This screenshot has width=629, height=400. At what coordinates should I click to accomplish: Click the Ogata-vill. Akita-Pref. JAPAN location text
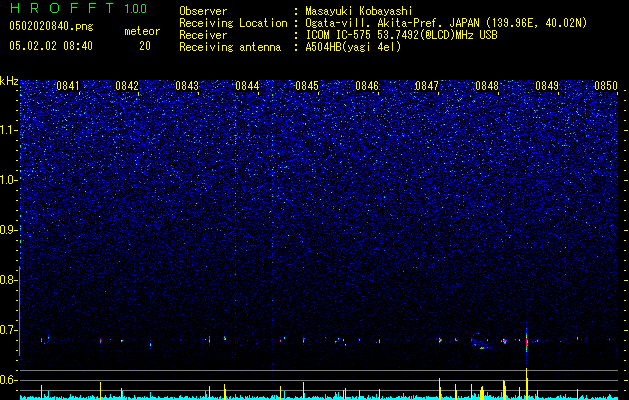click(446, 23)
